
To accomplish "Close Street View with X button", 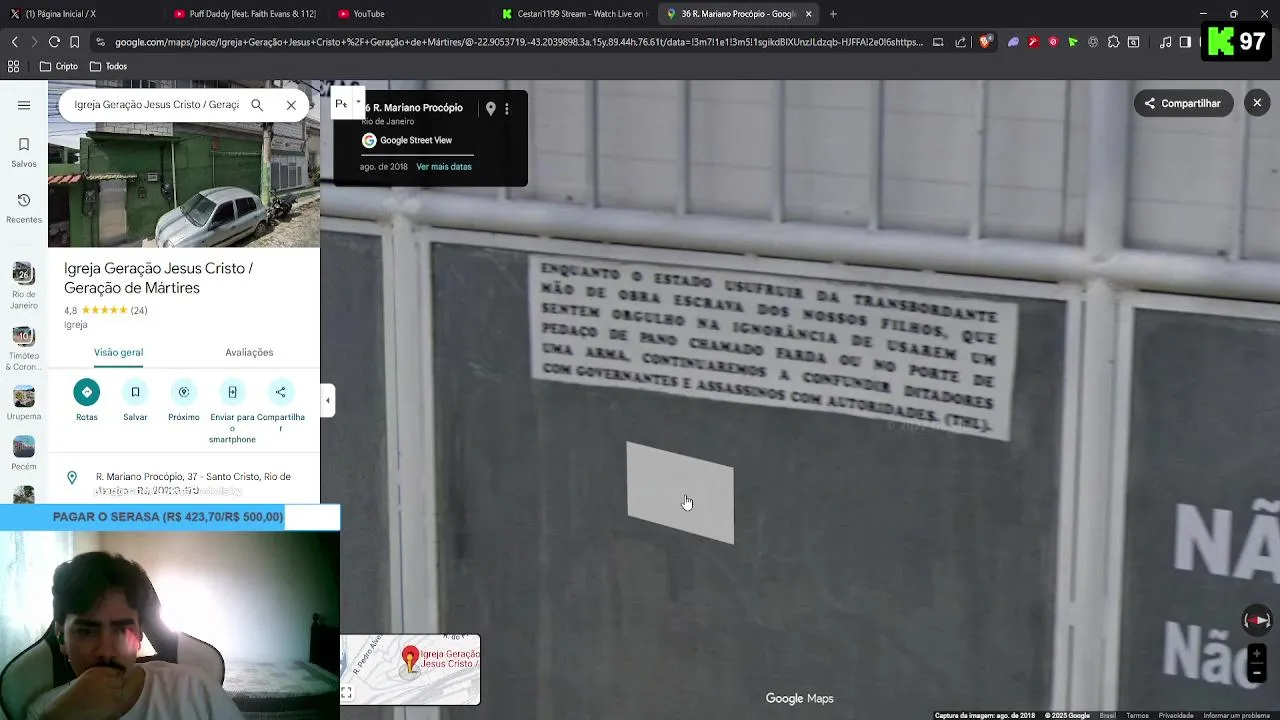I will click(x=1257, y=103).
